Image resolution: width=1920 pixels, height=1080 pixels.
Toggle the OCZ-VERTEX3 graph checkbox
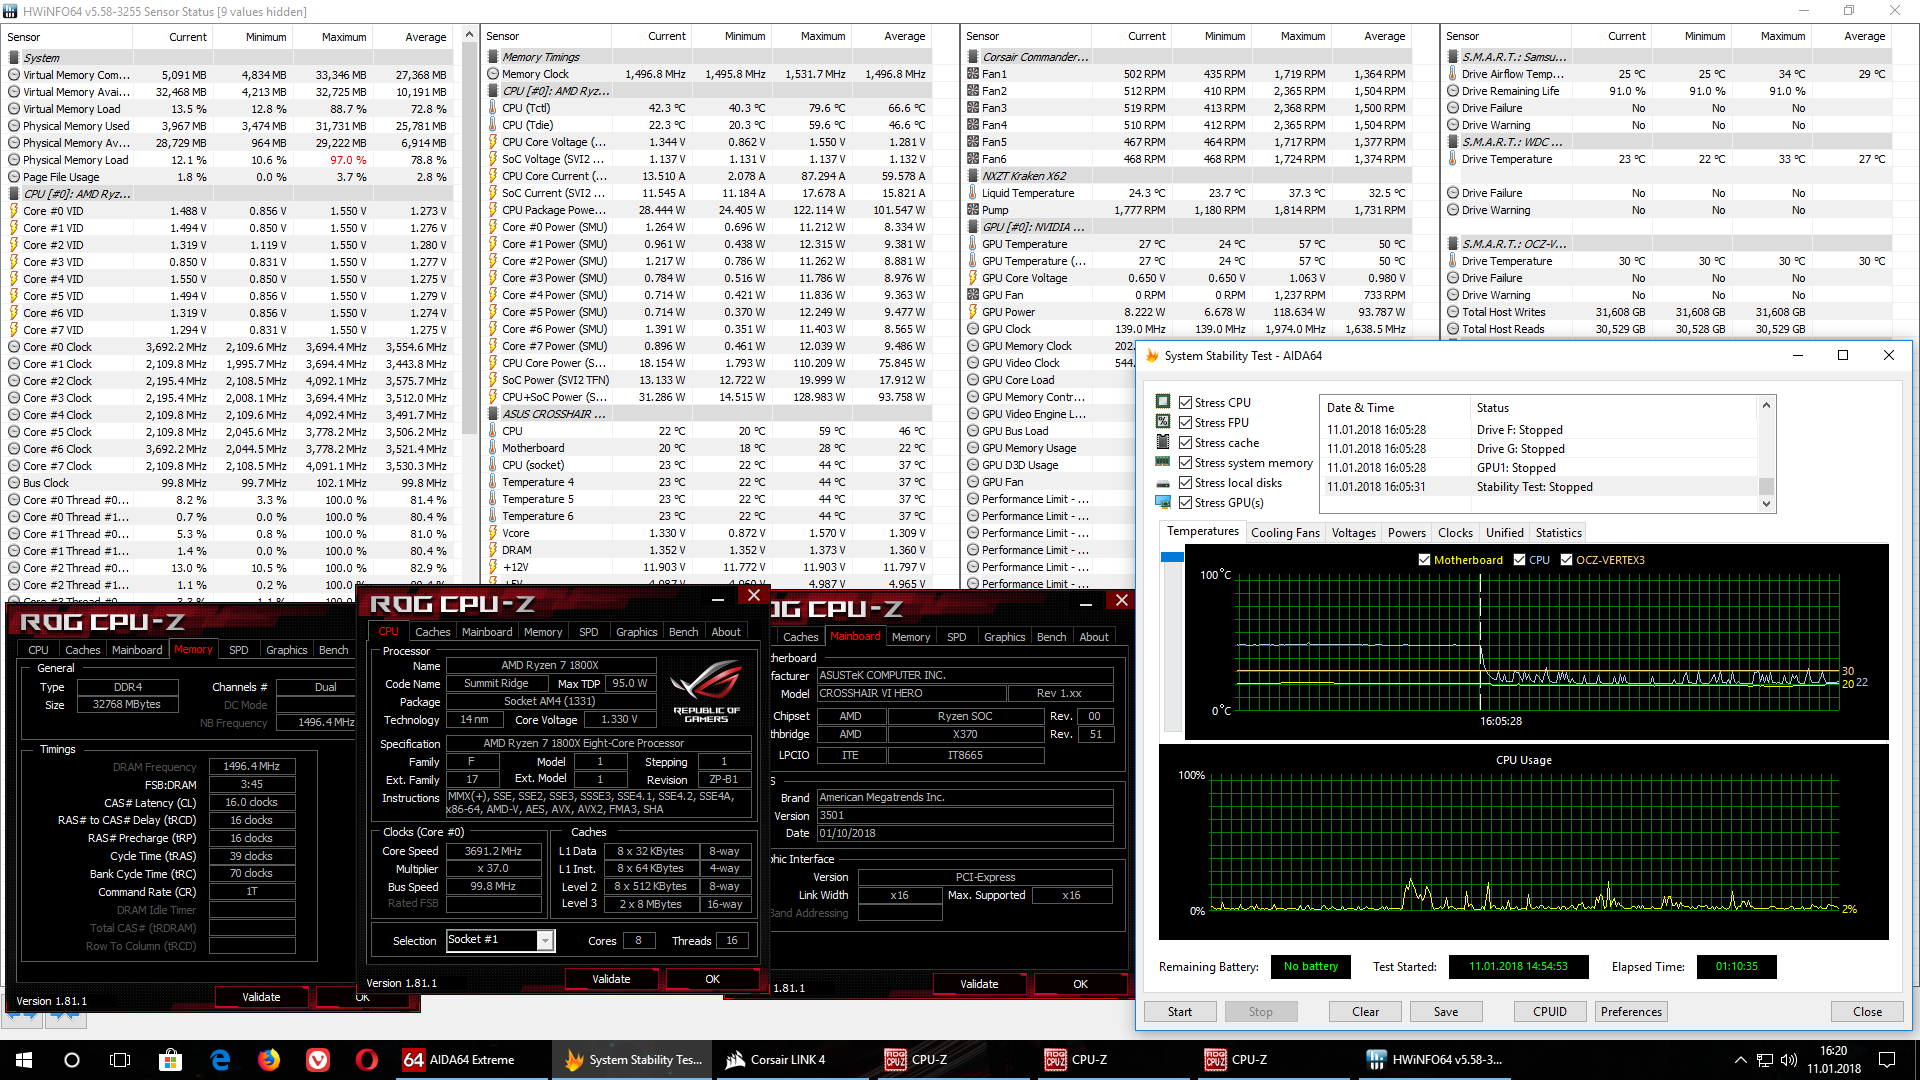pos(1567,560)
